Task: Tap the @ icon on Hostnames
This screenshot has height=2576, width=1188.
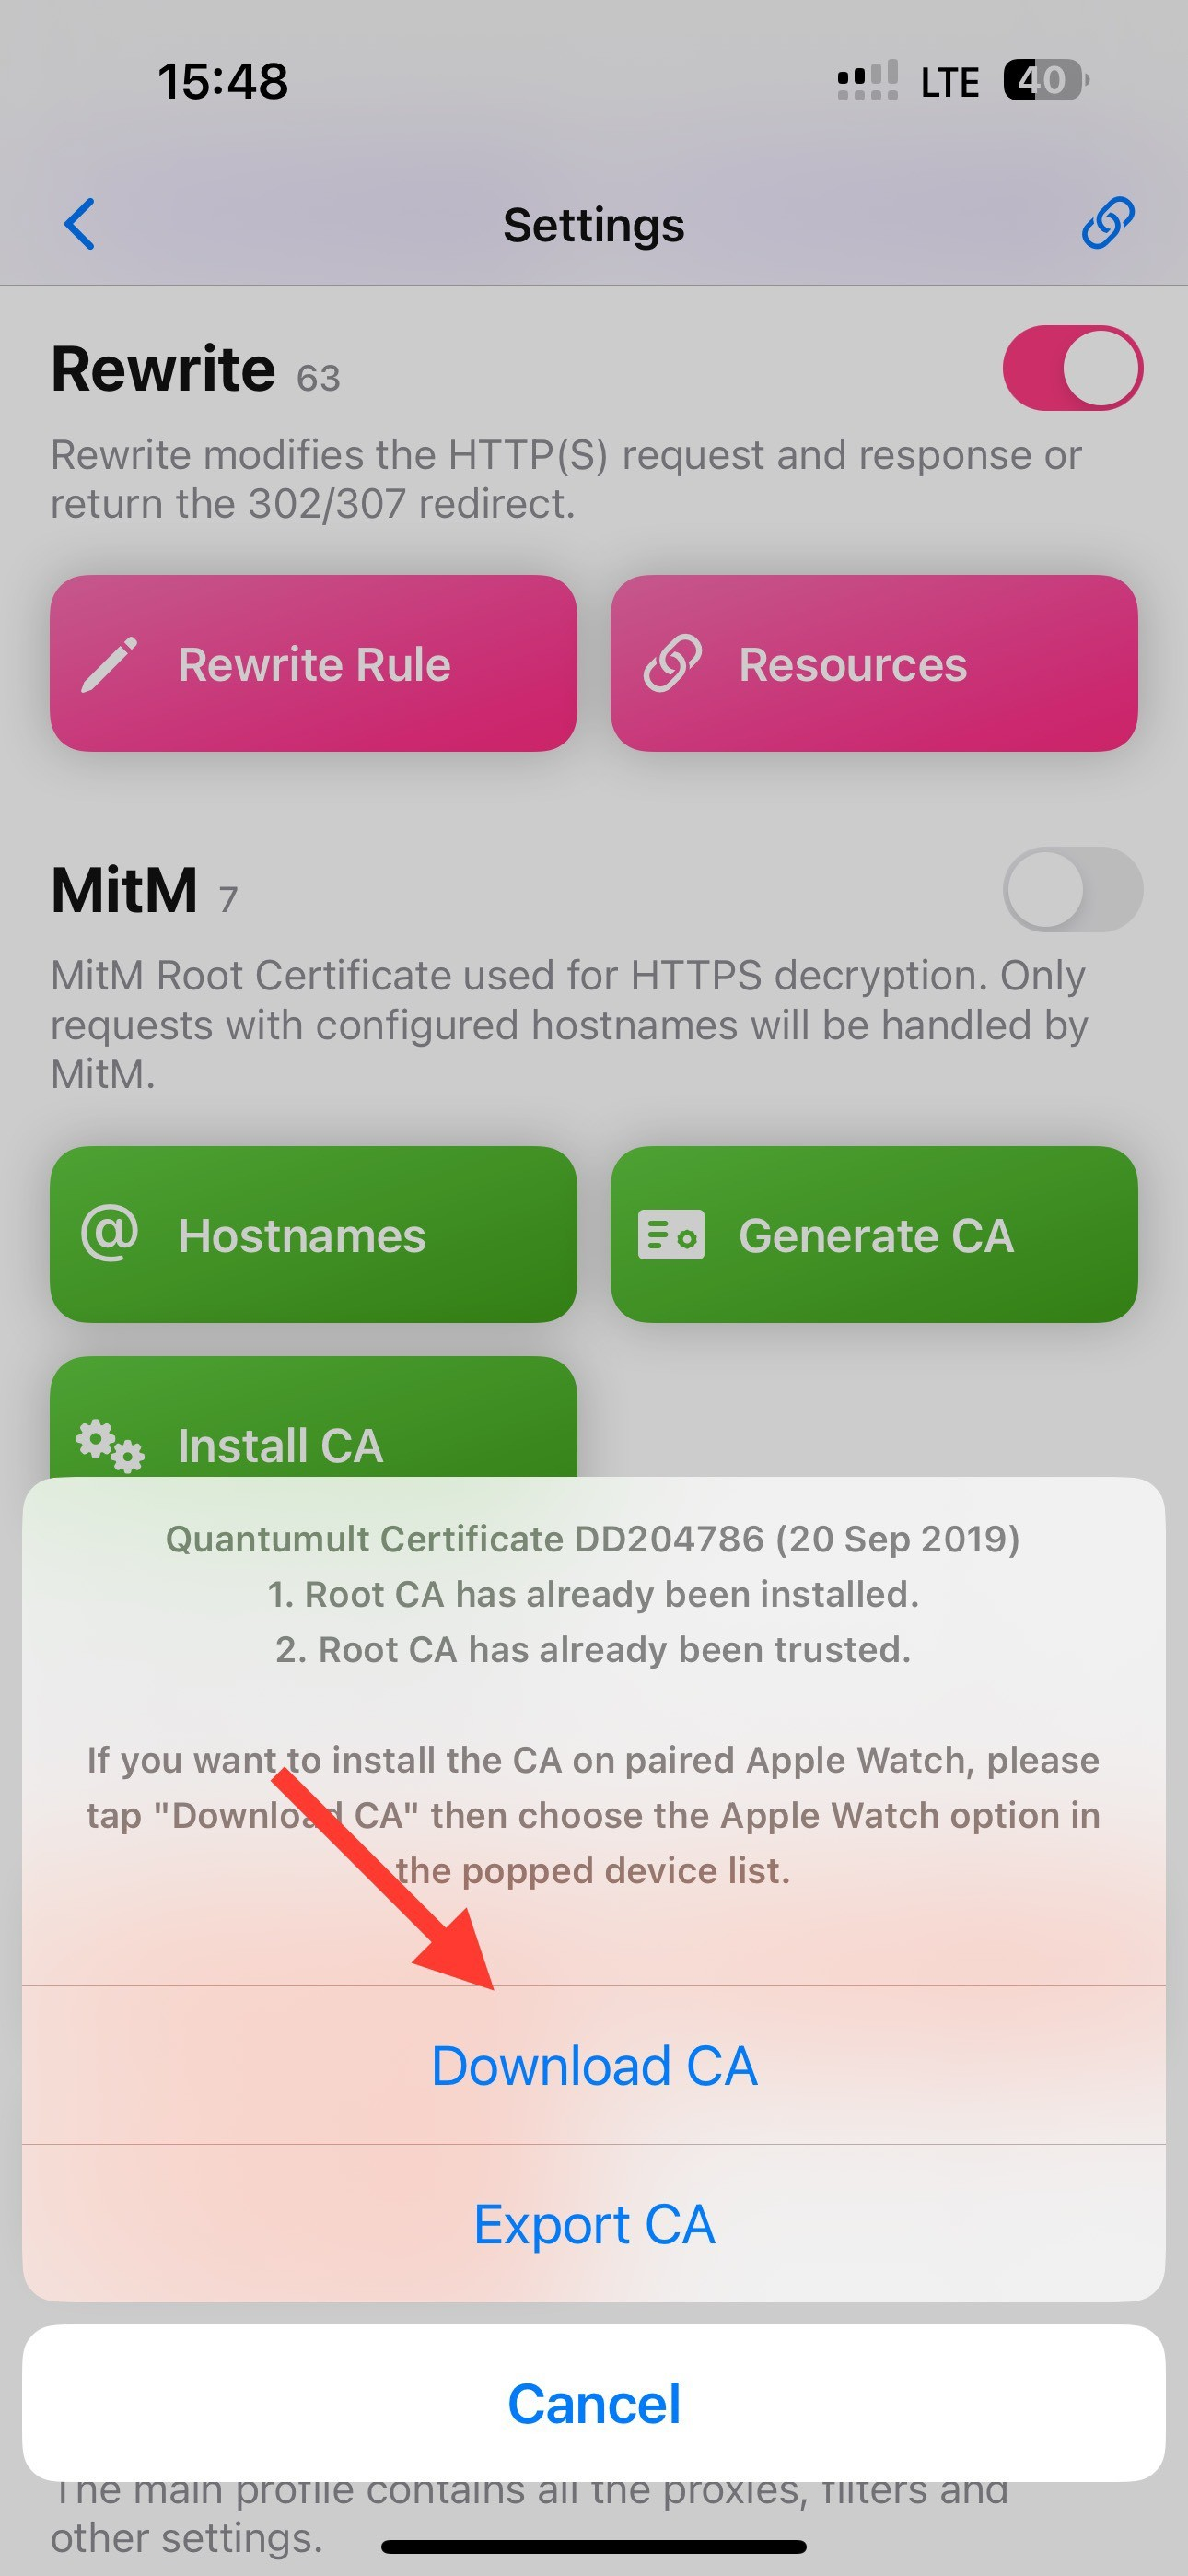Action: 109,1234
